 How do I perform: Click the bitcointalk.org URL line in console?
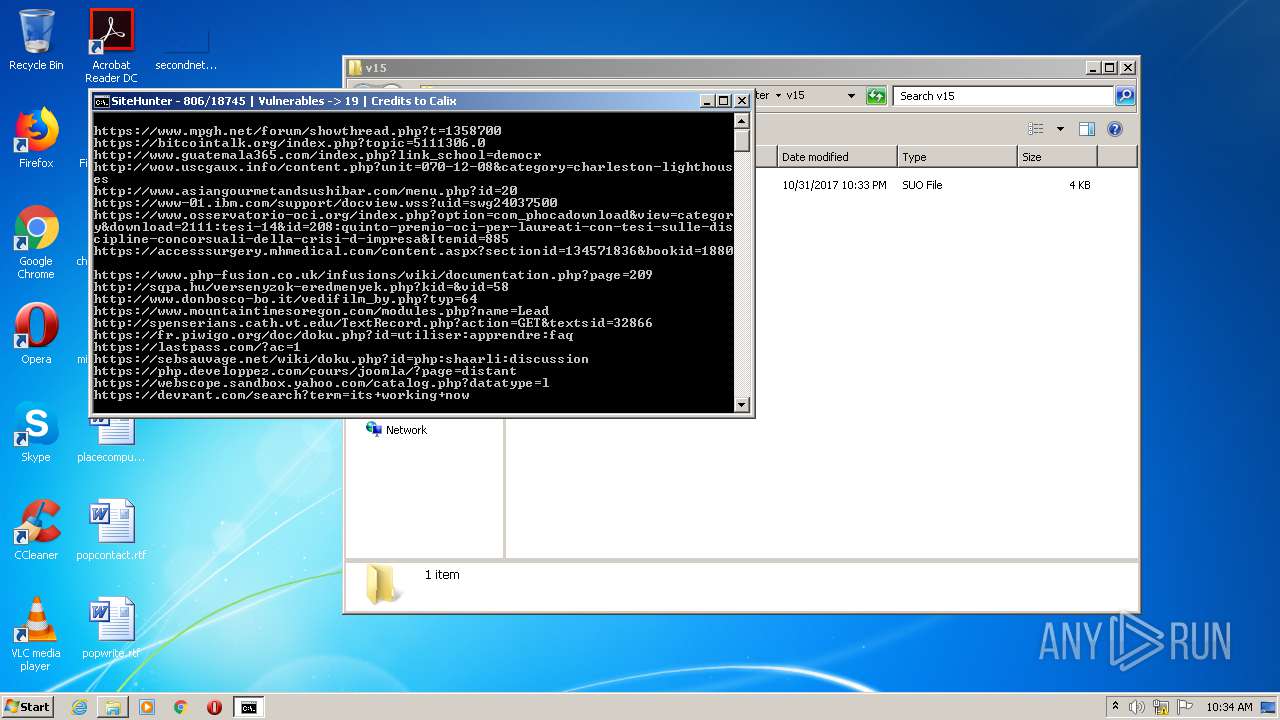pyautogui.click(x=290, y=143)
